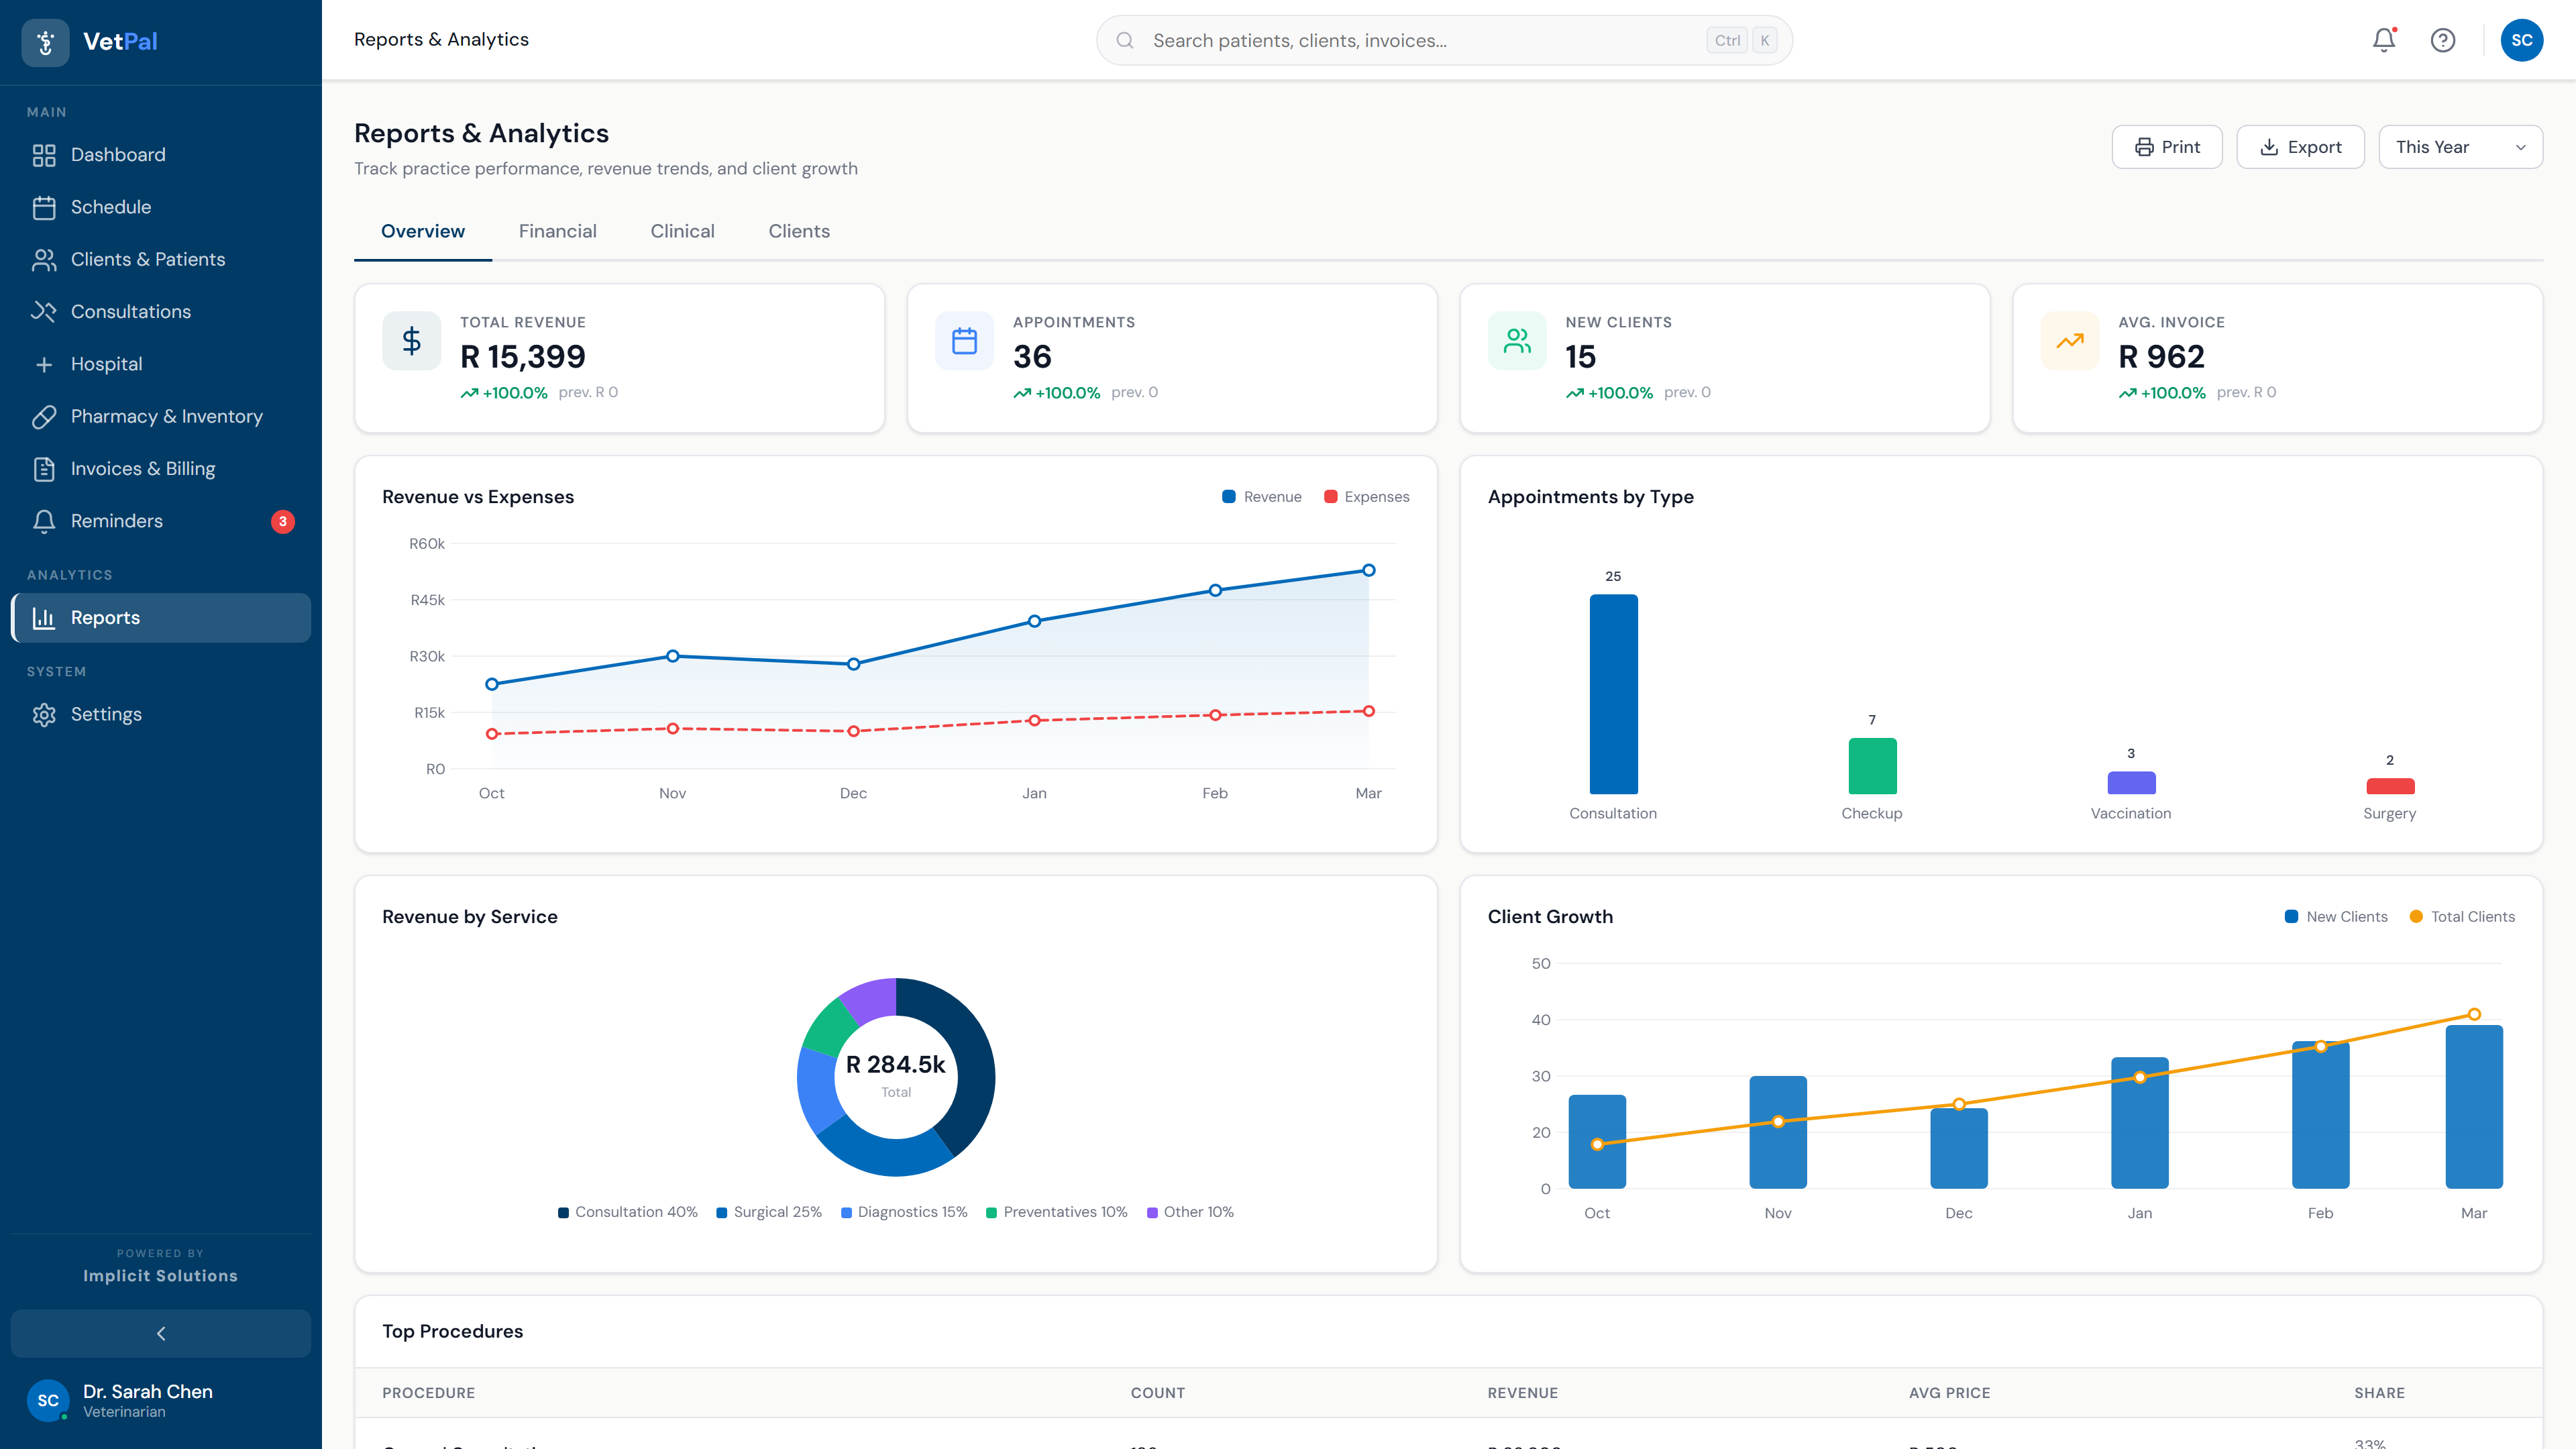The height and width of the screenshot is (1449, 2576).
Task: Open Clients & Patients section
Action: (x=148, y=259)
